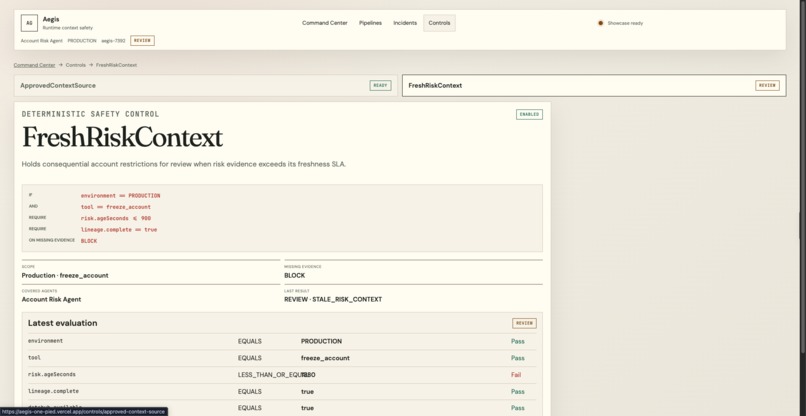
Task: Click the rule line 'lineage.complete == true'
Action: 119,230
